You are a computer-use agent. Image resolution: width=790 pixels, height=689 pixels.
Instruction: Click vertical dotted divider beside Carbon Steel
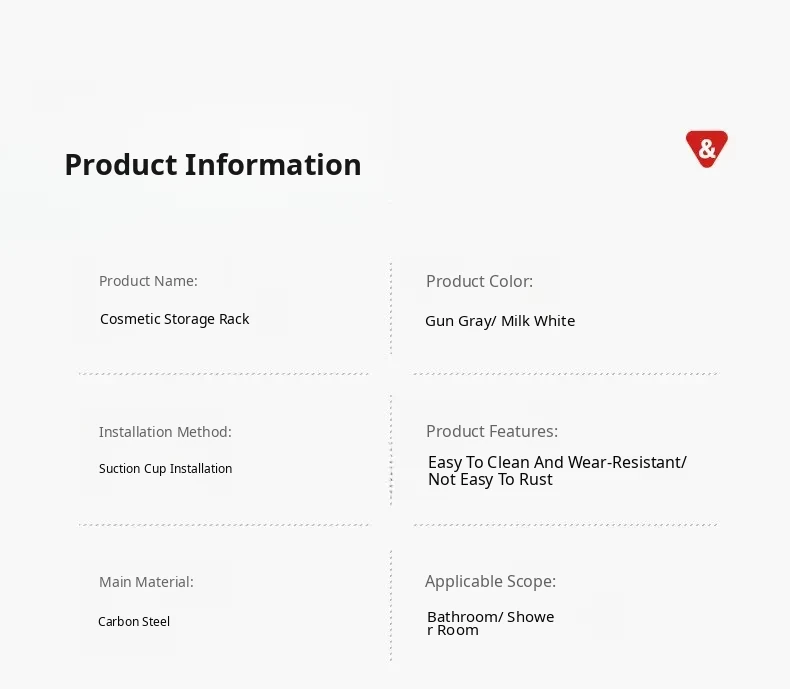391,605
